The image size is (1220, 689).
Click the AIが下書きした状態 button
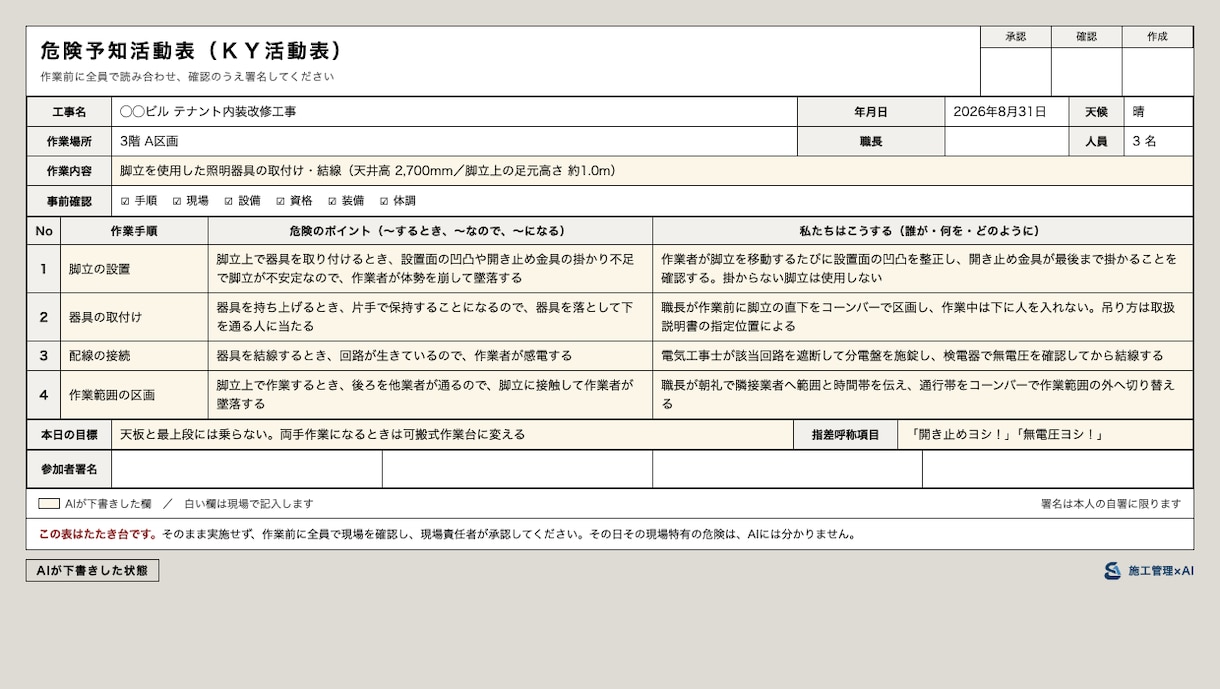[x=92, y=570]
